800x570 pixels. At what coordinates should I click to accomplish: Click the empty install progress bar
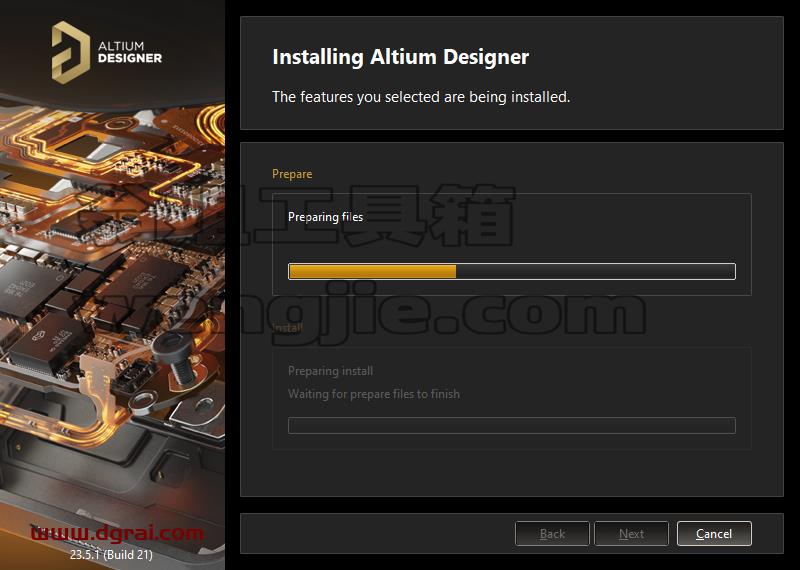click(512, 426)
